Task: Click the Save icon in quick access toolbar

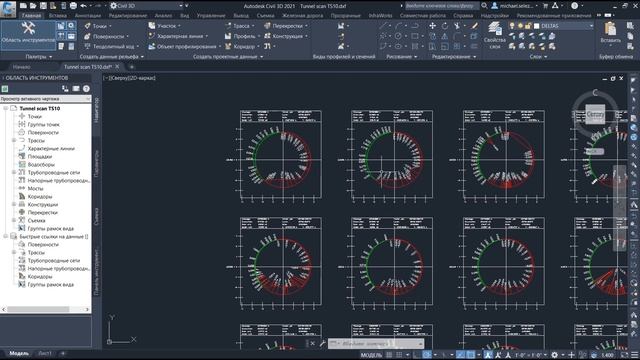Action: pos(43,6)
